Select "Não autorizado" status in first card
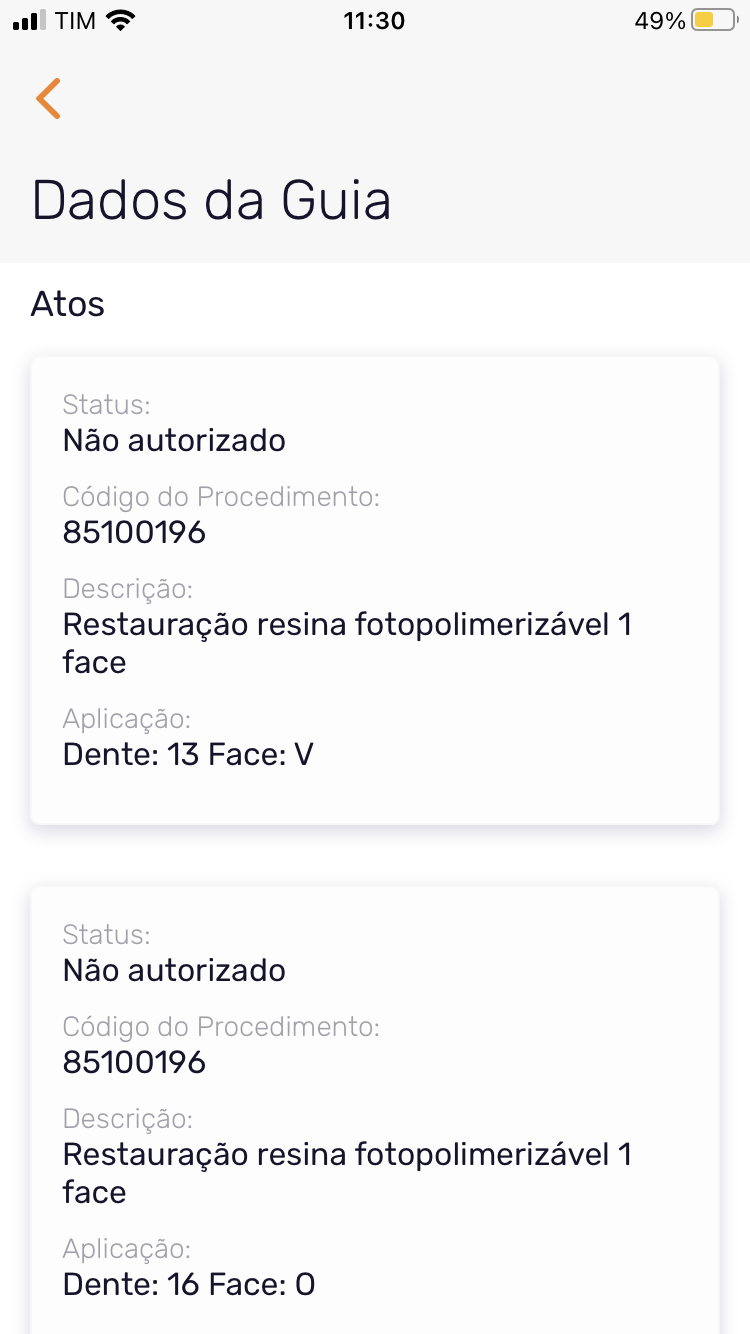 click(x=174, y=440)
